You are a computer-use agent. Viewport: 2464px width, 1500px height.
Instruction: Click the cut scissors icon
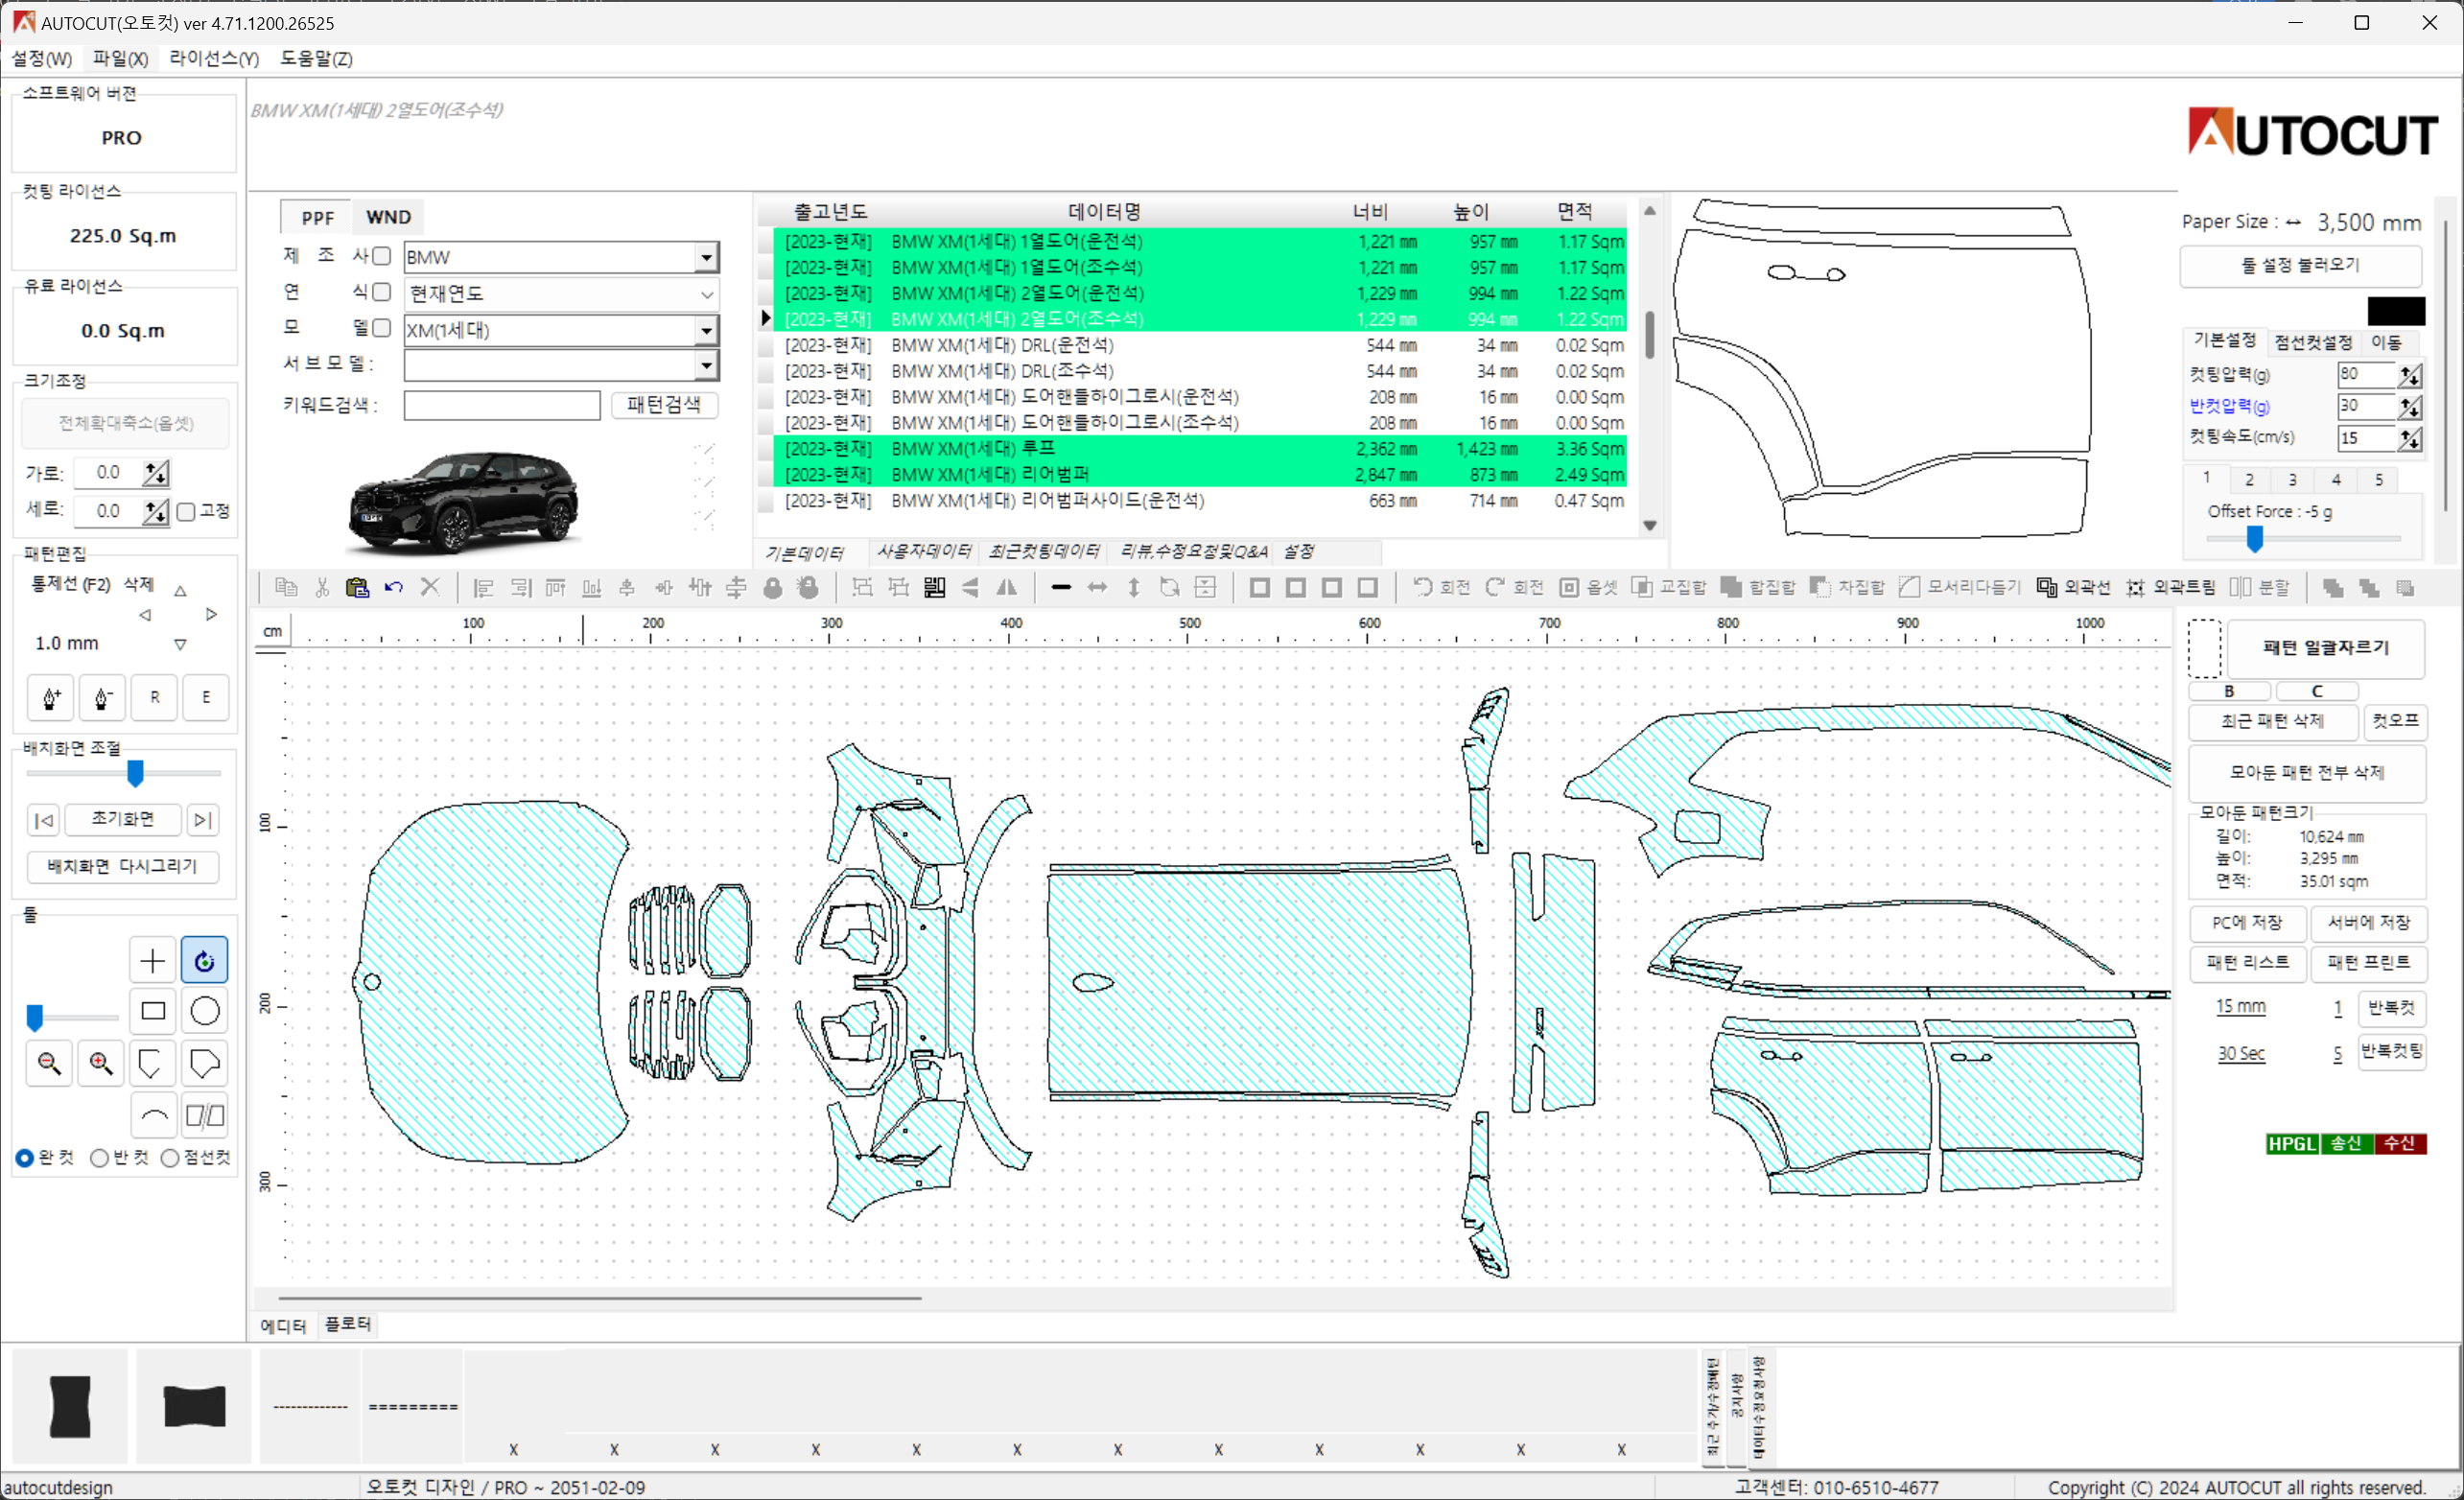pyautogui.click(x=322, y=588)
